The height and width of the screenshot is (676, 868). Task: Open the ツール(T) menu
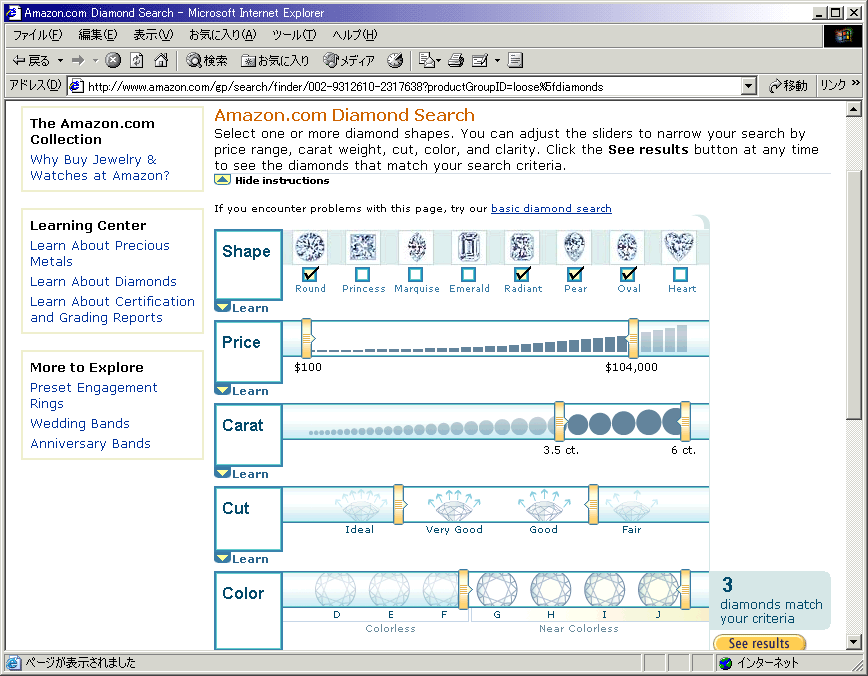(293, 35)
